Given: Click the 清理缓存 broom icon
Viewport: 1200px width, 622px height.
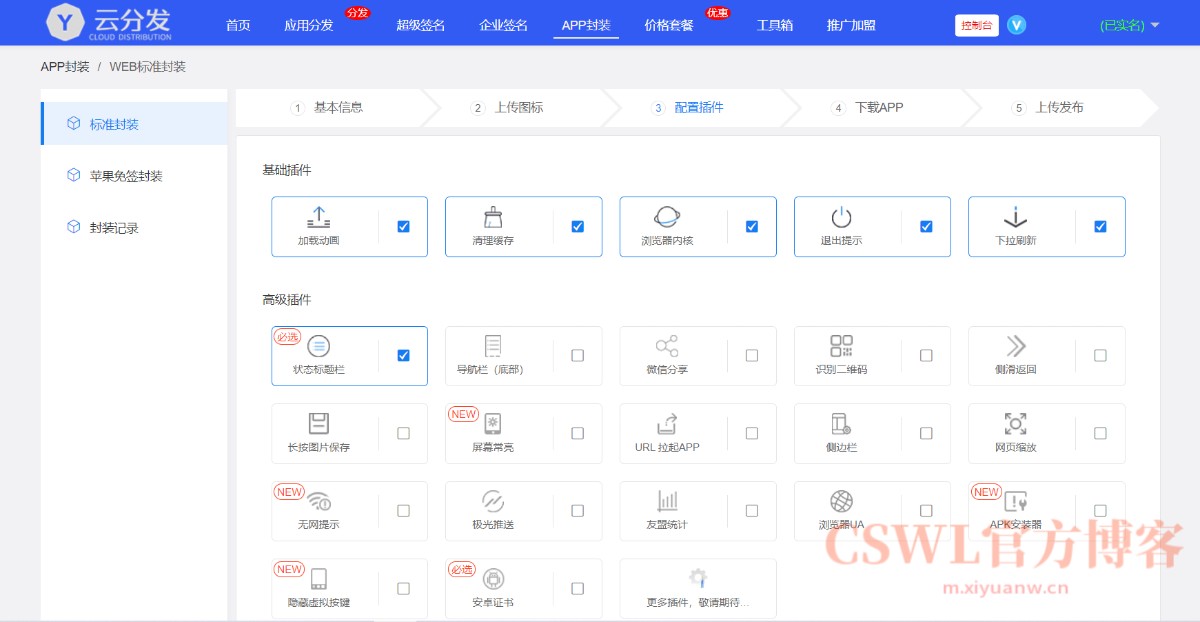Looking at the screenshot, I should coord(493,217).
